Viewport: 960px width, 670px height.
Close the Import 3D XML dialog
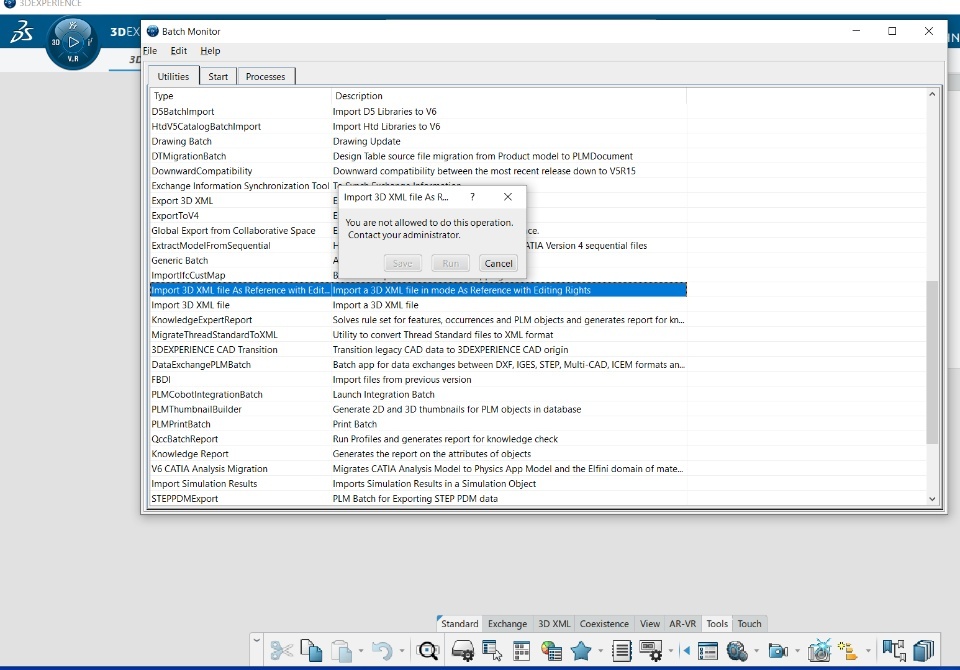pyautogui.click(x=508, y=197)
